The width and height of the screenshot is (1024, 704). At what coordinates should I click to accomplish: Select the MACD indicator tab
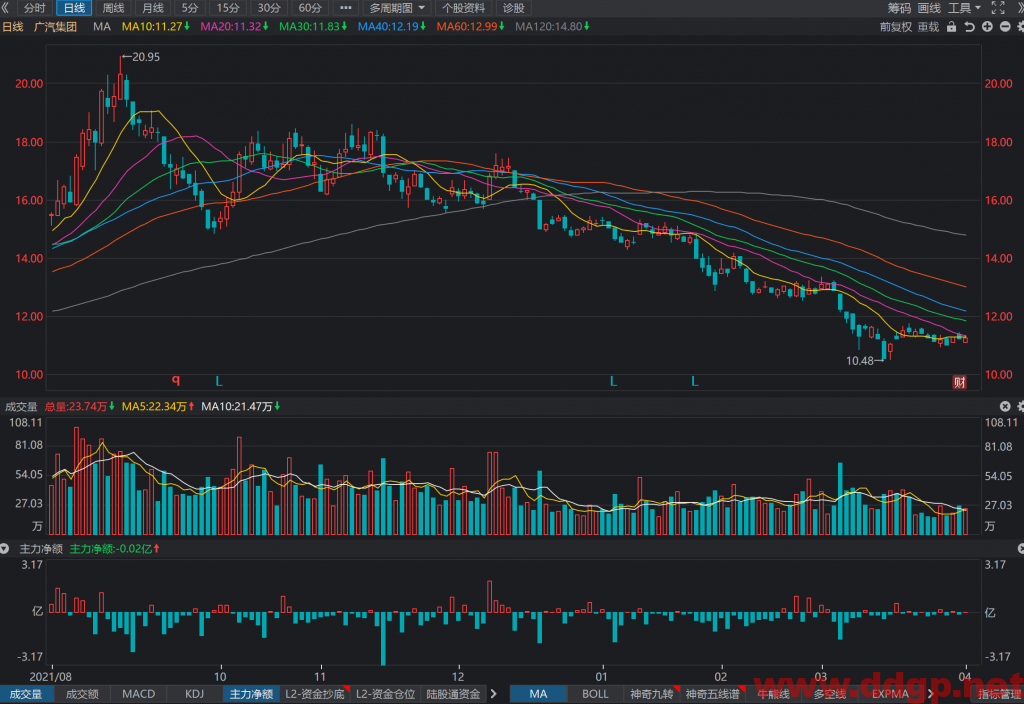(x=138, y=694)
